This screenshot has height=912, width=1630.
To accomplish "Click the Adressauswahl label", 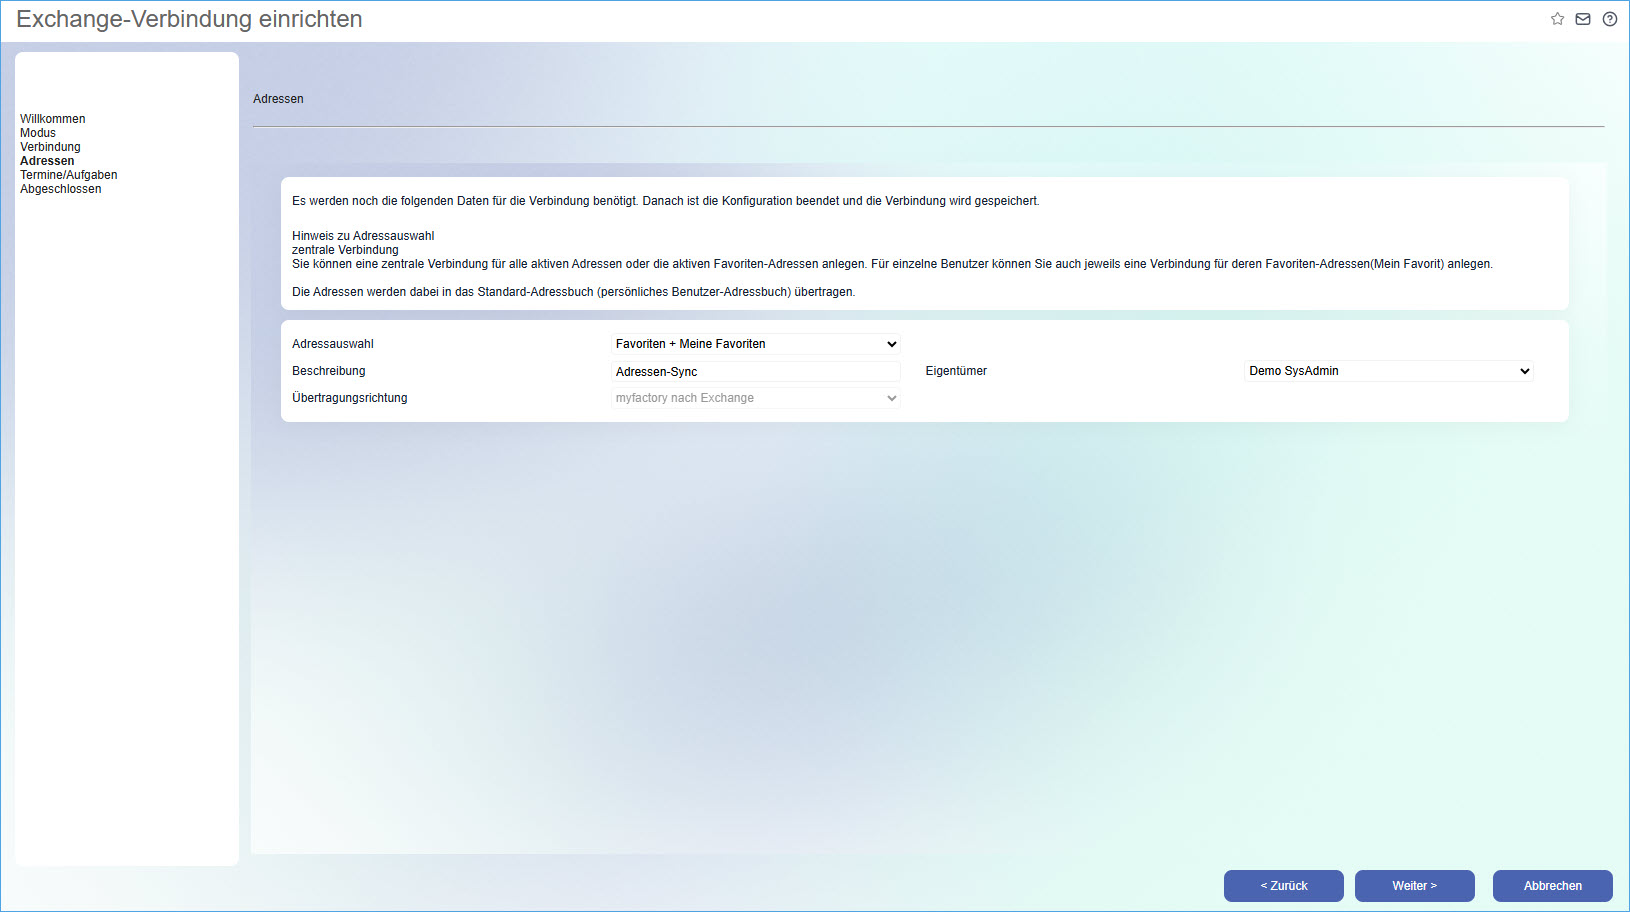I will (333, 344).
